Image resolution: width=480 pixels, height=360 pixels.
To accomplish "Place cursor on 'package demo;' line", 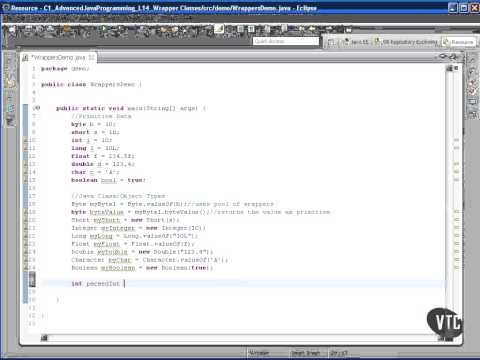I will [x=65, y=69].
